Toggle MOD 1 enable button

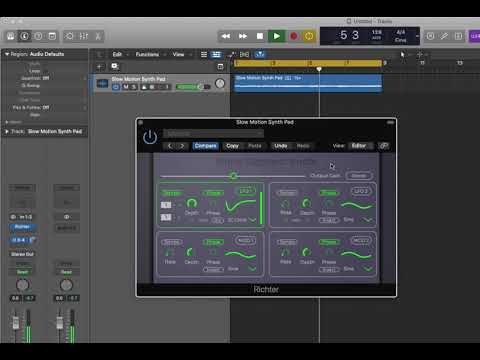[x=246, y=240]
